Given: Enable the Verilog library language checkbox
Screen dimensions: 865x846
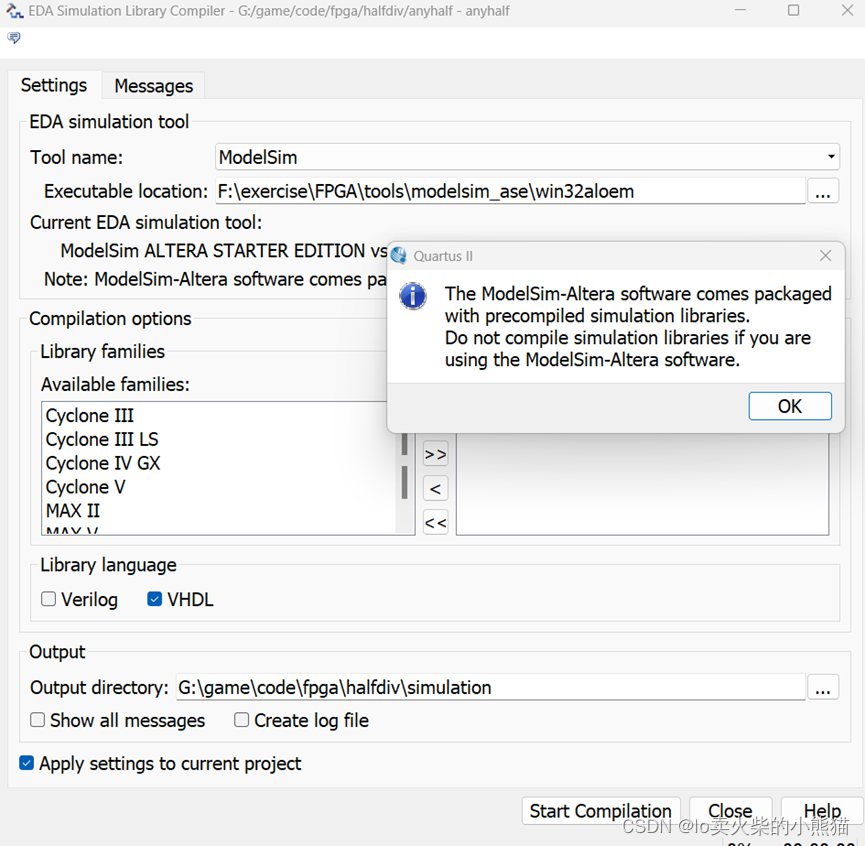Looking at the screenshot, I should coord(49,600).
